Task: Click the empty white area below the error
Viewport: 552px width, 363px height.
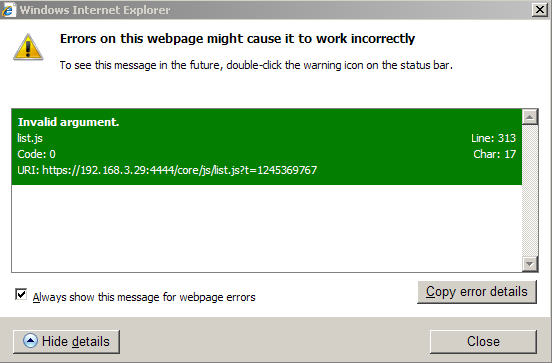Action: point(266,228)
